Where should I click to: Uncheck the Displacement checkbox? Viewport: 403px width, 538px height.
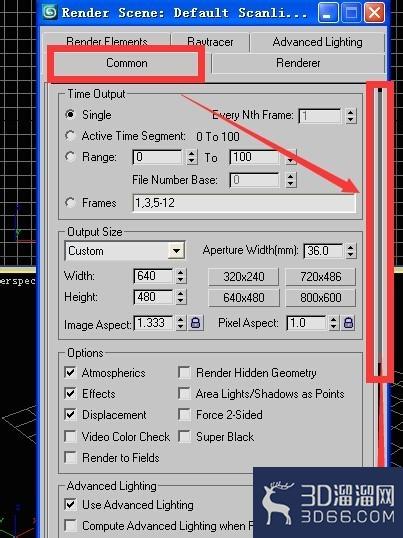[x=70, y=415]
